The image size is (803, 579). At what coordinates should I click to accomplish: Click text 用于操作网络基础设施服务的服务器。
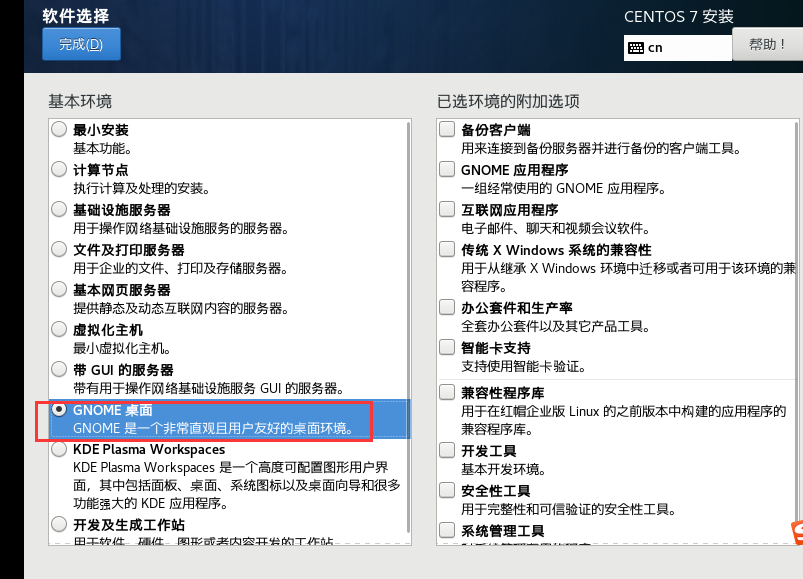pos(181,228)
